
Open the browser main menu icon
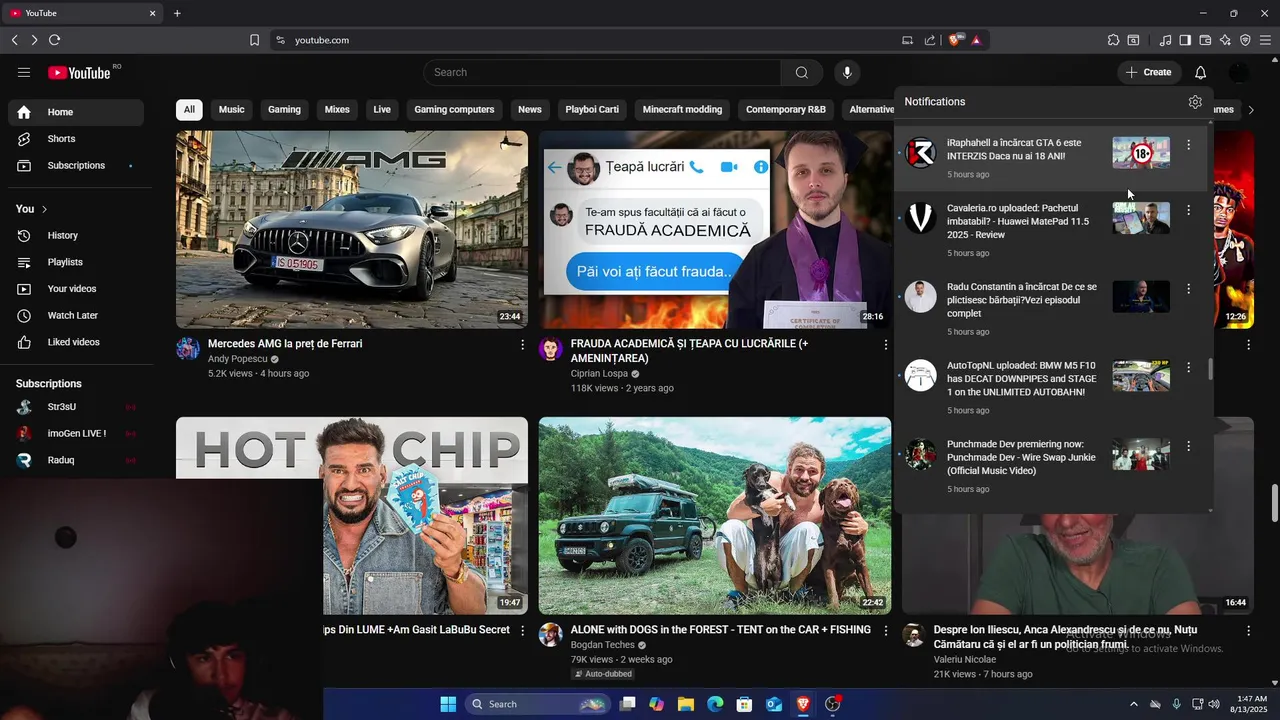pyautogui.click(x=1265, y=40)
